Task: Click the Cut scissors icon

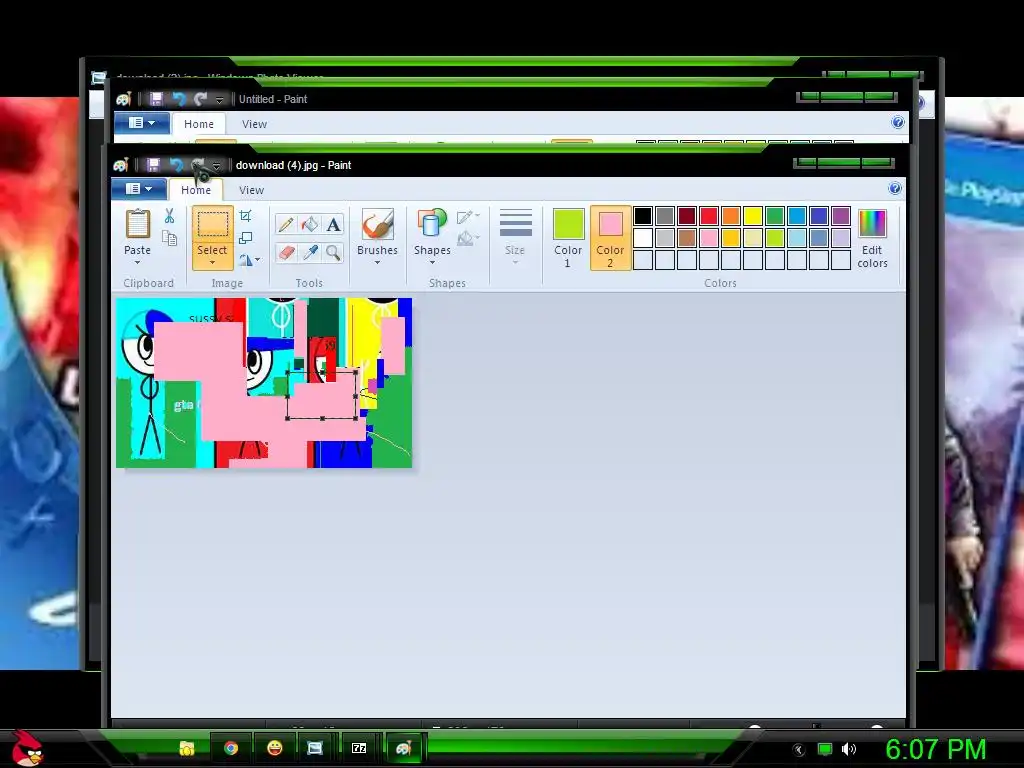Action: (169, 216)
